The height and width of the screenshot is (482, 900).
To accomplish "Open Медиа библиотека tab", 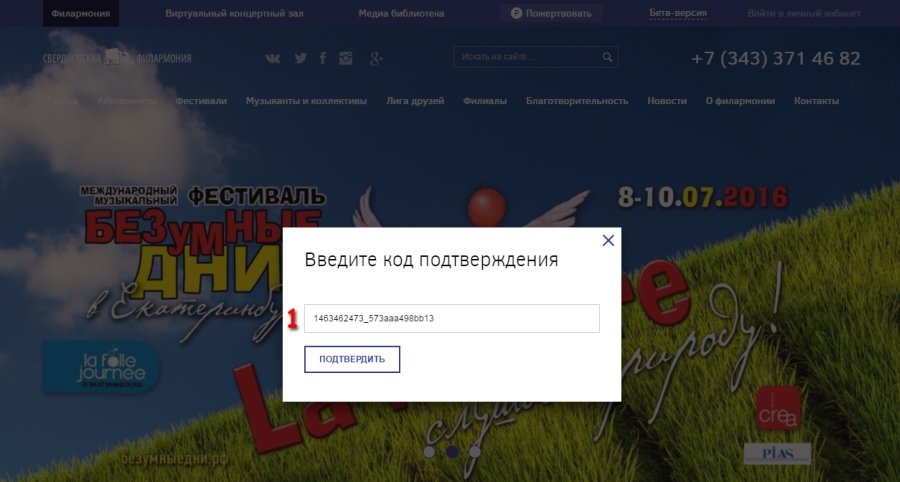I will pos(401,13).
